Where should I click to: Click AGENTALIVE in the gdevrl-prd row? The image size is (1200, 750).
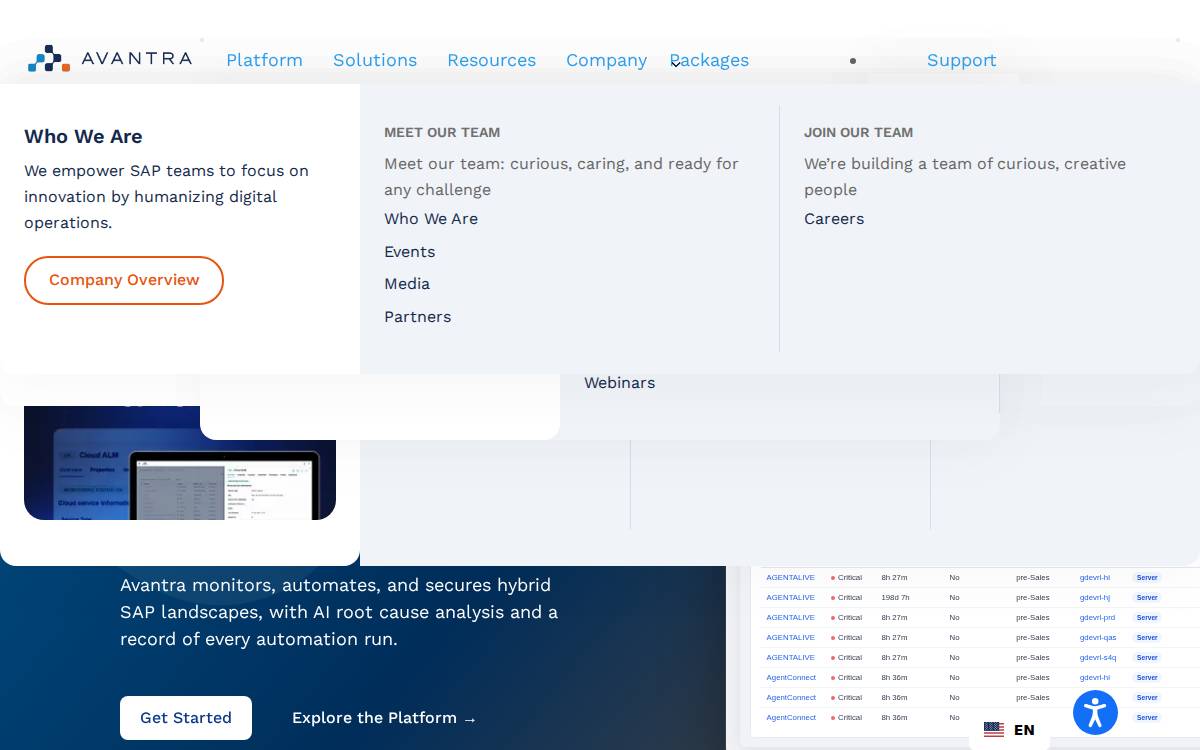790,617
